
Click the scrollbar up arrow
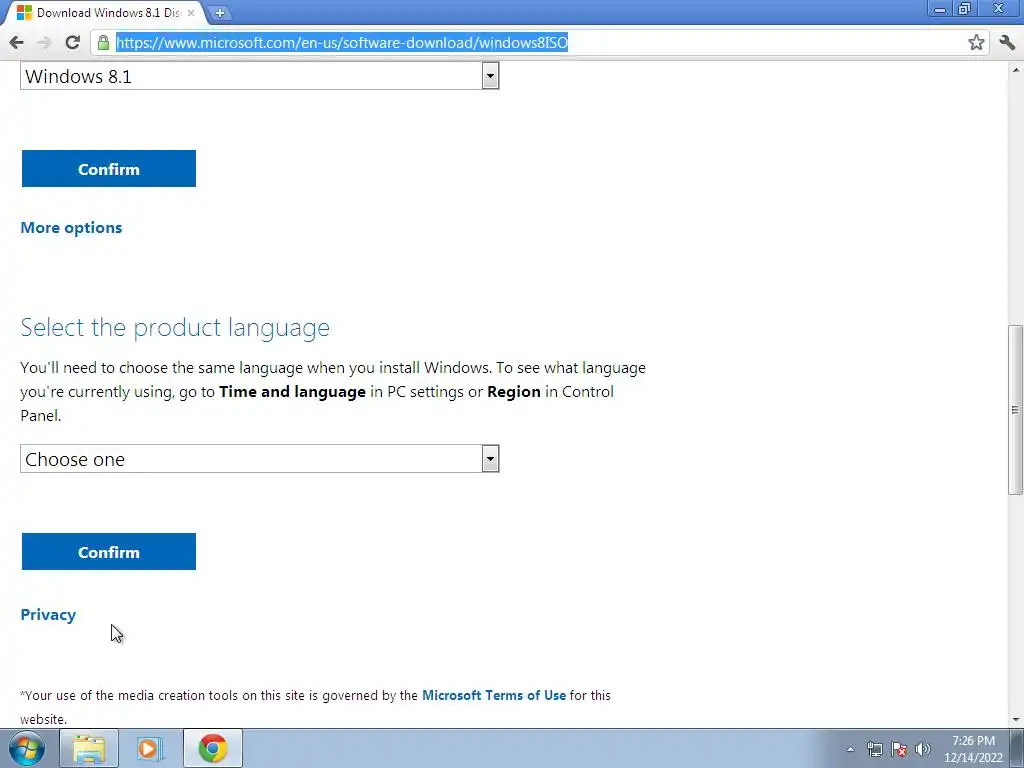coord(1015,69)
